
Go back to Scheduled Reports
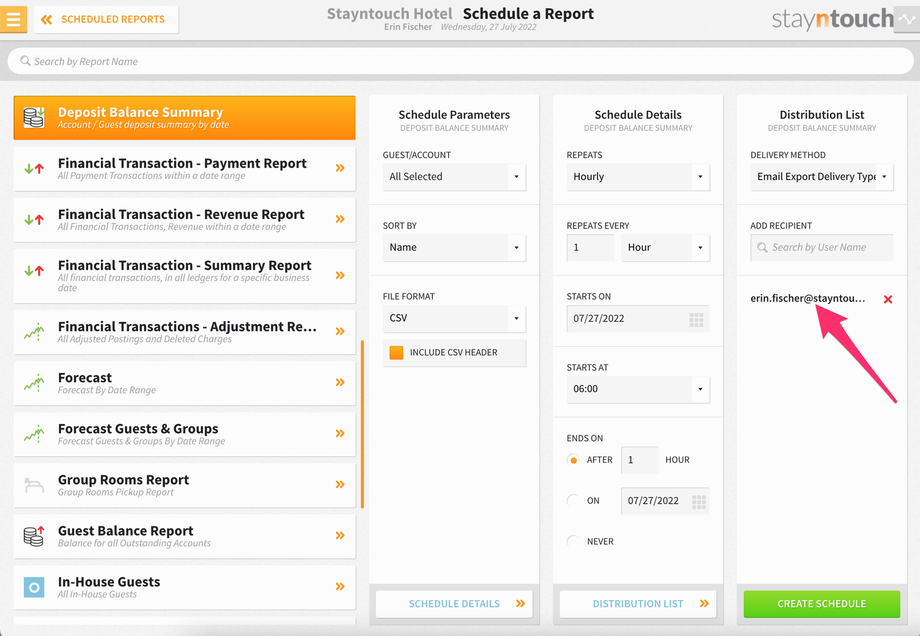(x=106, y=19)
